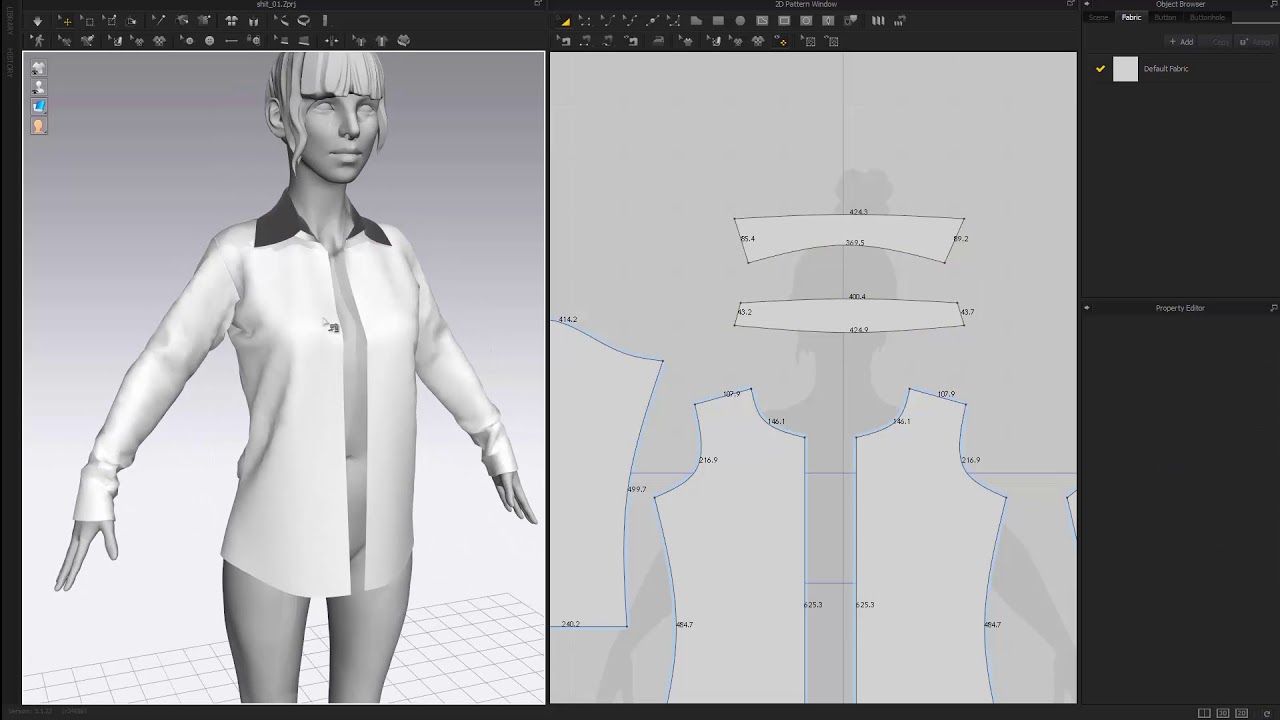The image size is (1280, 720).
Task: Select the Iron tool in 2D toolbar
Action: coord(658,41)
